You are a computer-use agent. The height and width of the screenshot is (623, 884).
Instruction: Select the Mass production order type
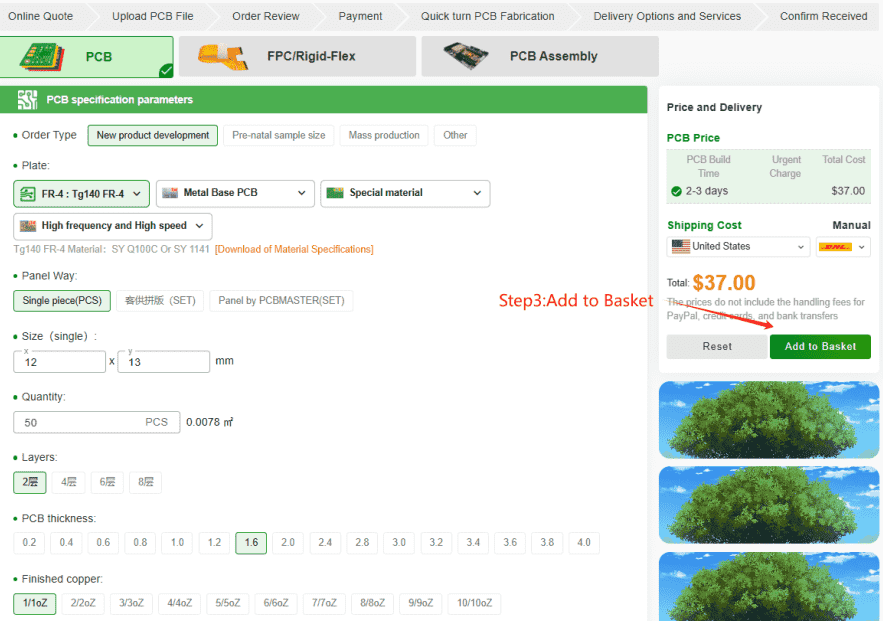click(x=384, y=135)
